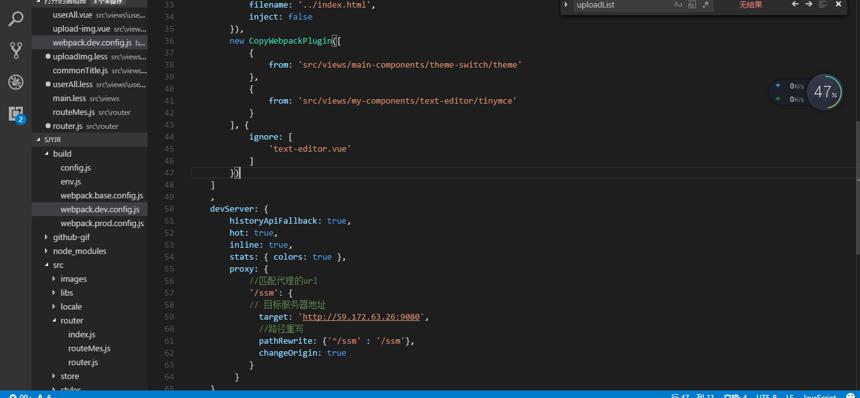860x398 pixels.
Task: Go to previous match in find widget
Action: coord(795,4)
